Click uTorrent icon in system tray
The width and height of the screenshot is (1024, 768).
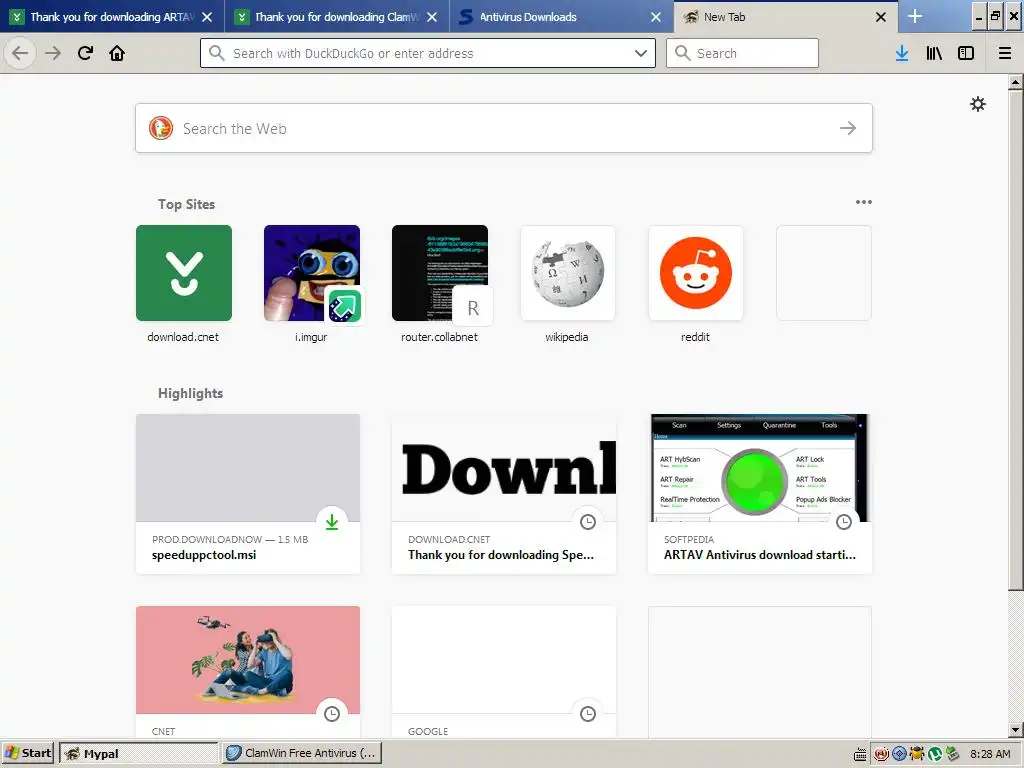pos(935,754)
